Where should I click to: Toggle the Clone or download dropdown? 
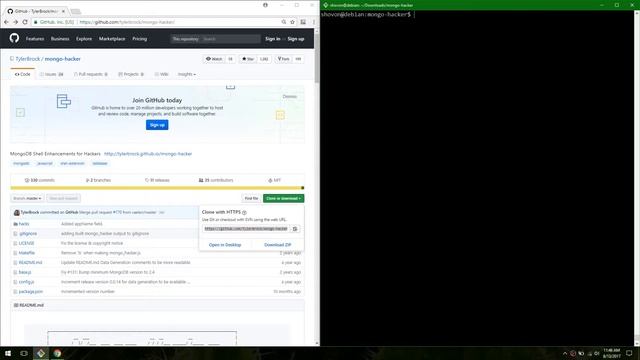[284, 198]
